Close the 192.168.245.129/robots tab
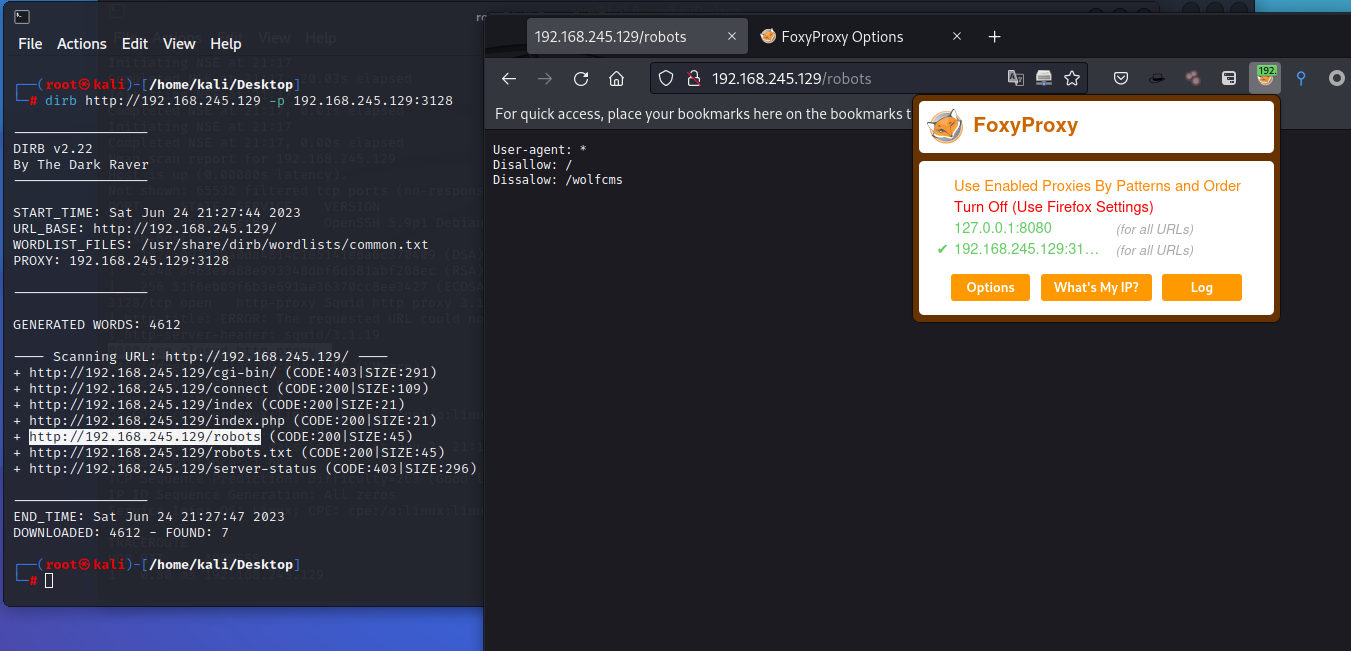Viewport: 1351px width, 651px height. (732, 37)
